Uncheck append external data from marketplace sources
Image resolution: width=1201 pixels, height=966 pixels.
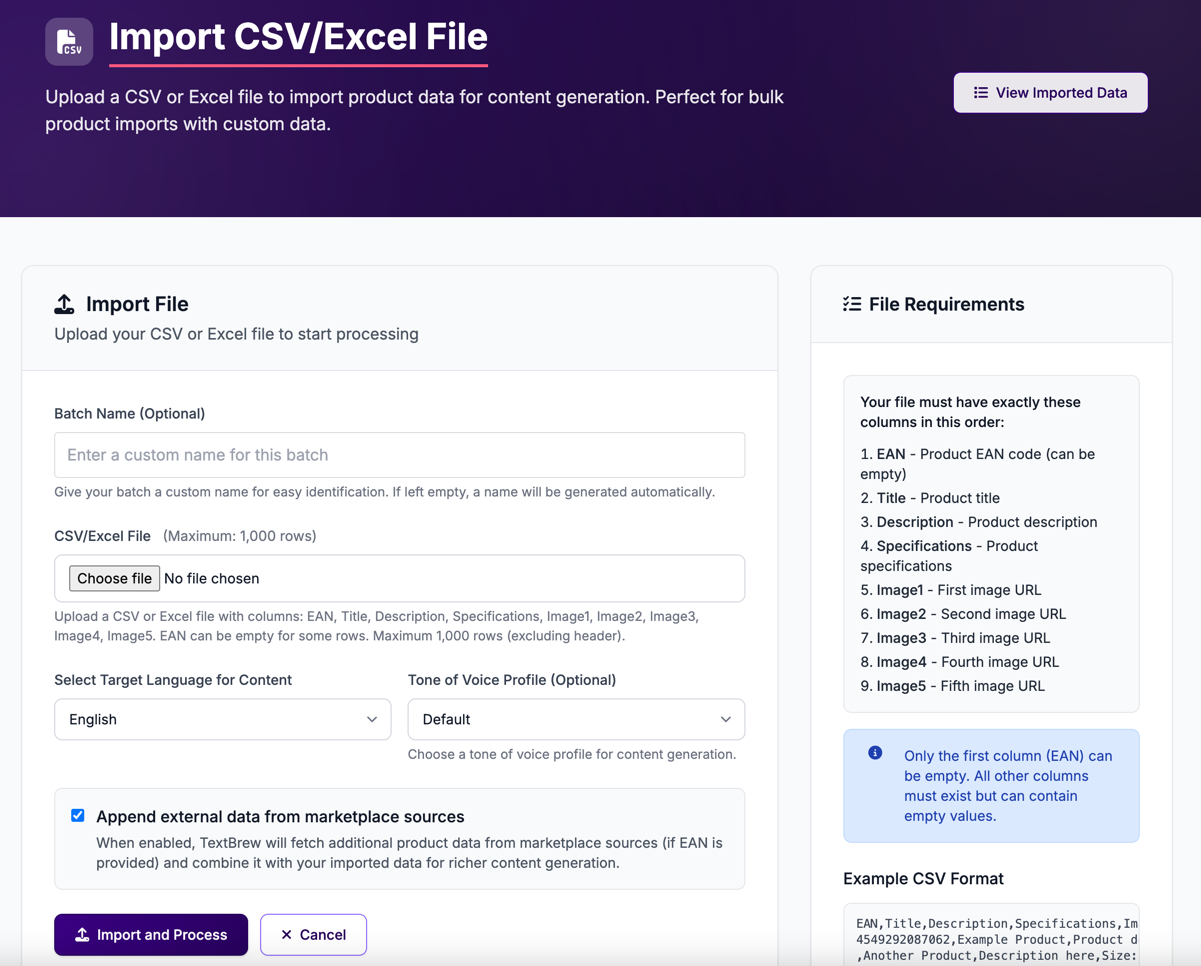(x=77, y=815)
